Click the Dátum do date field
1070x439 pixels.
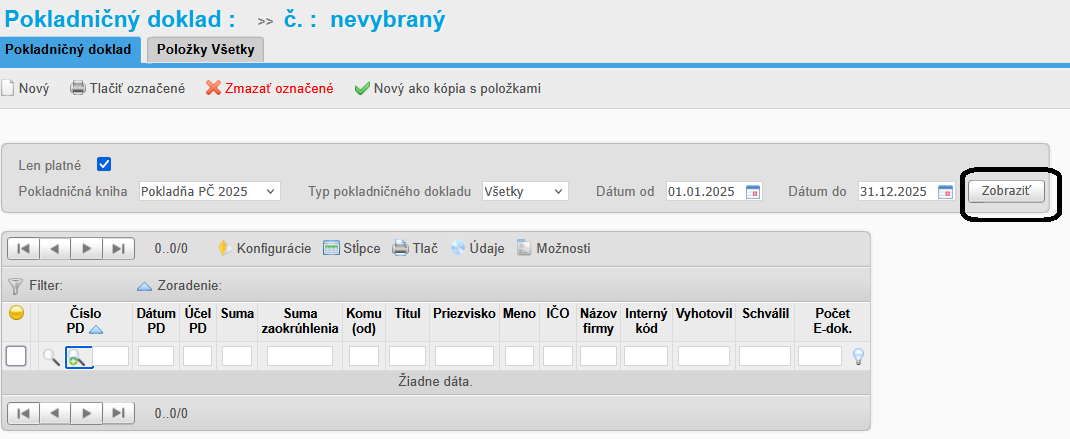[x=898, y=191]
